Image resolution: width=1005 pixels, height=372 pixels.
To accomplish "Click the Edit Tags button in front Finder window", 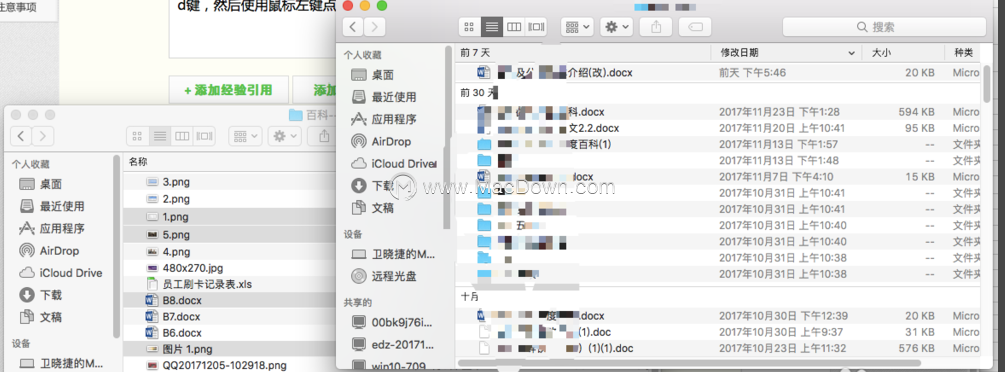I will (695, 26).
